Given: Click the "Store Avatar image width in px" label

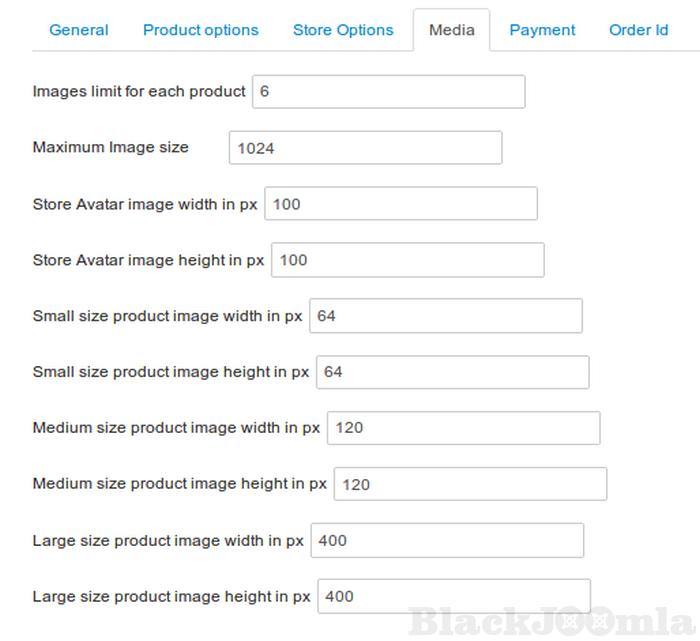Looking at the screenshot, I should [145, 204].
